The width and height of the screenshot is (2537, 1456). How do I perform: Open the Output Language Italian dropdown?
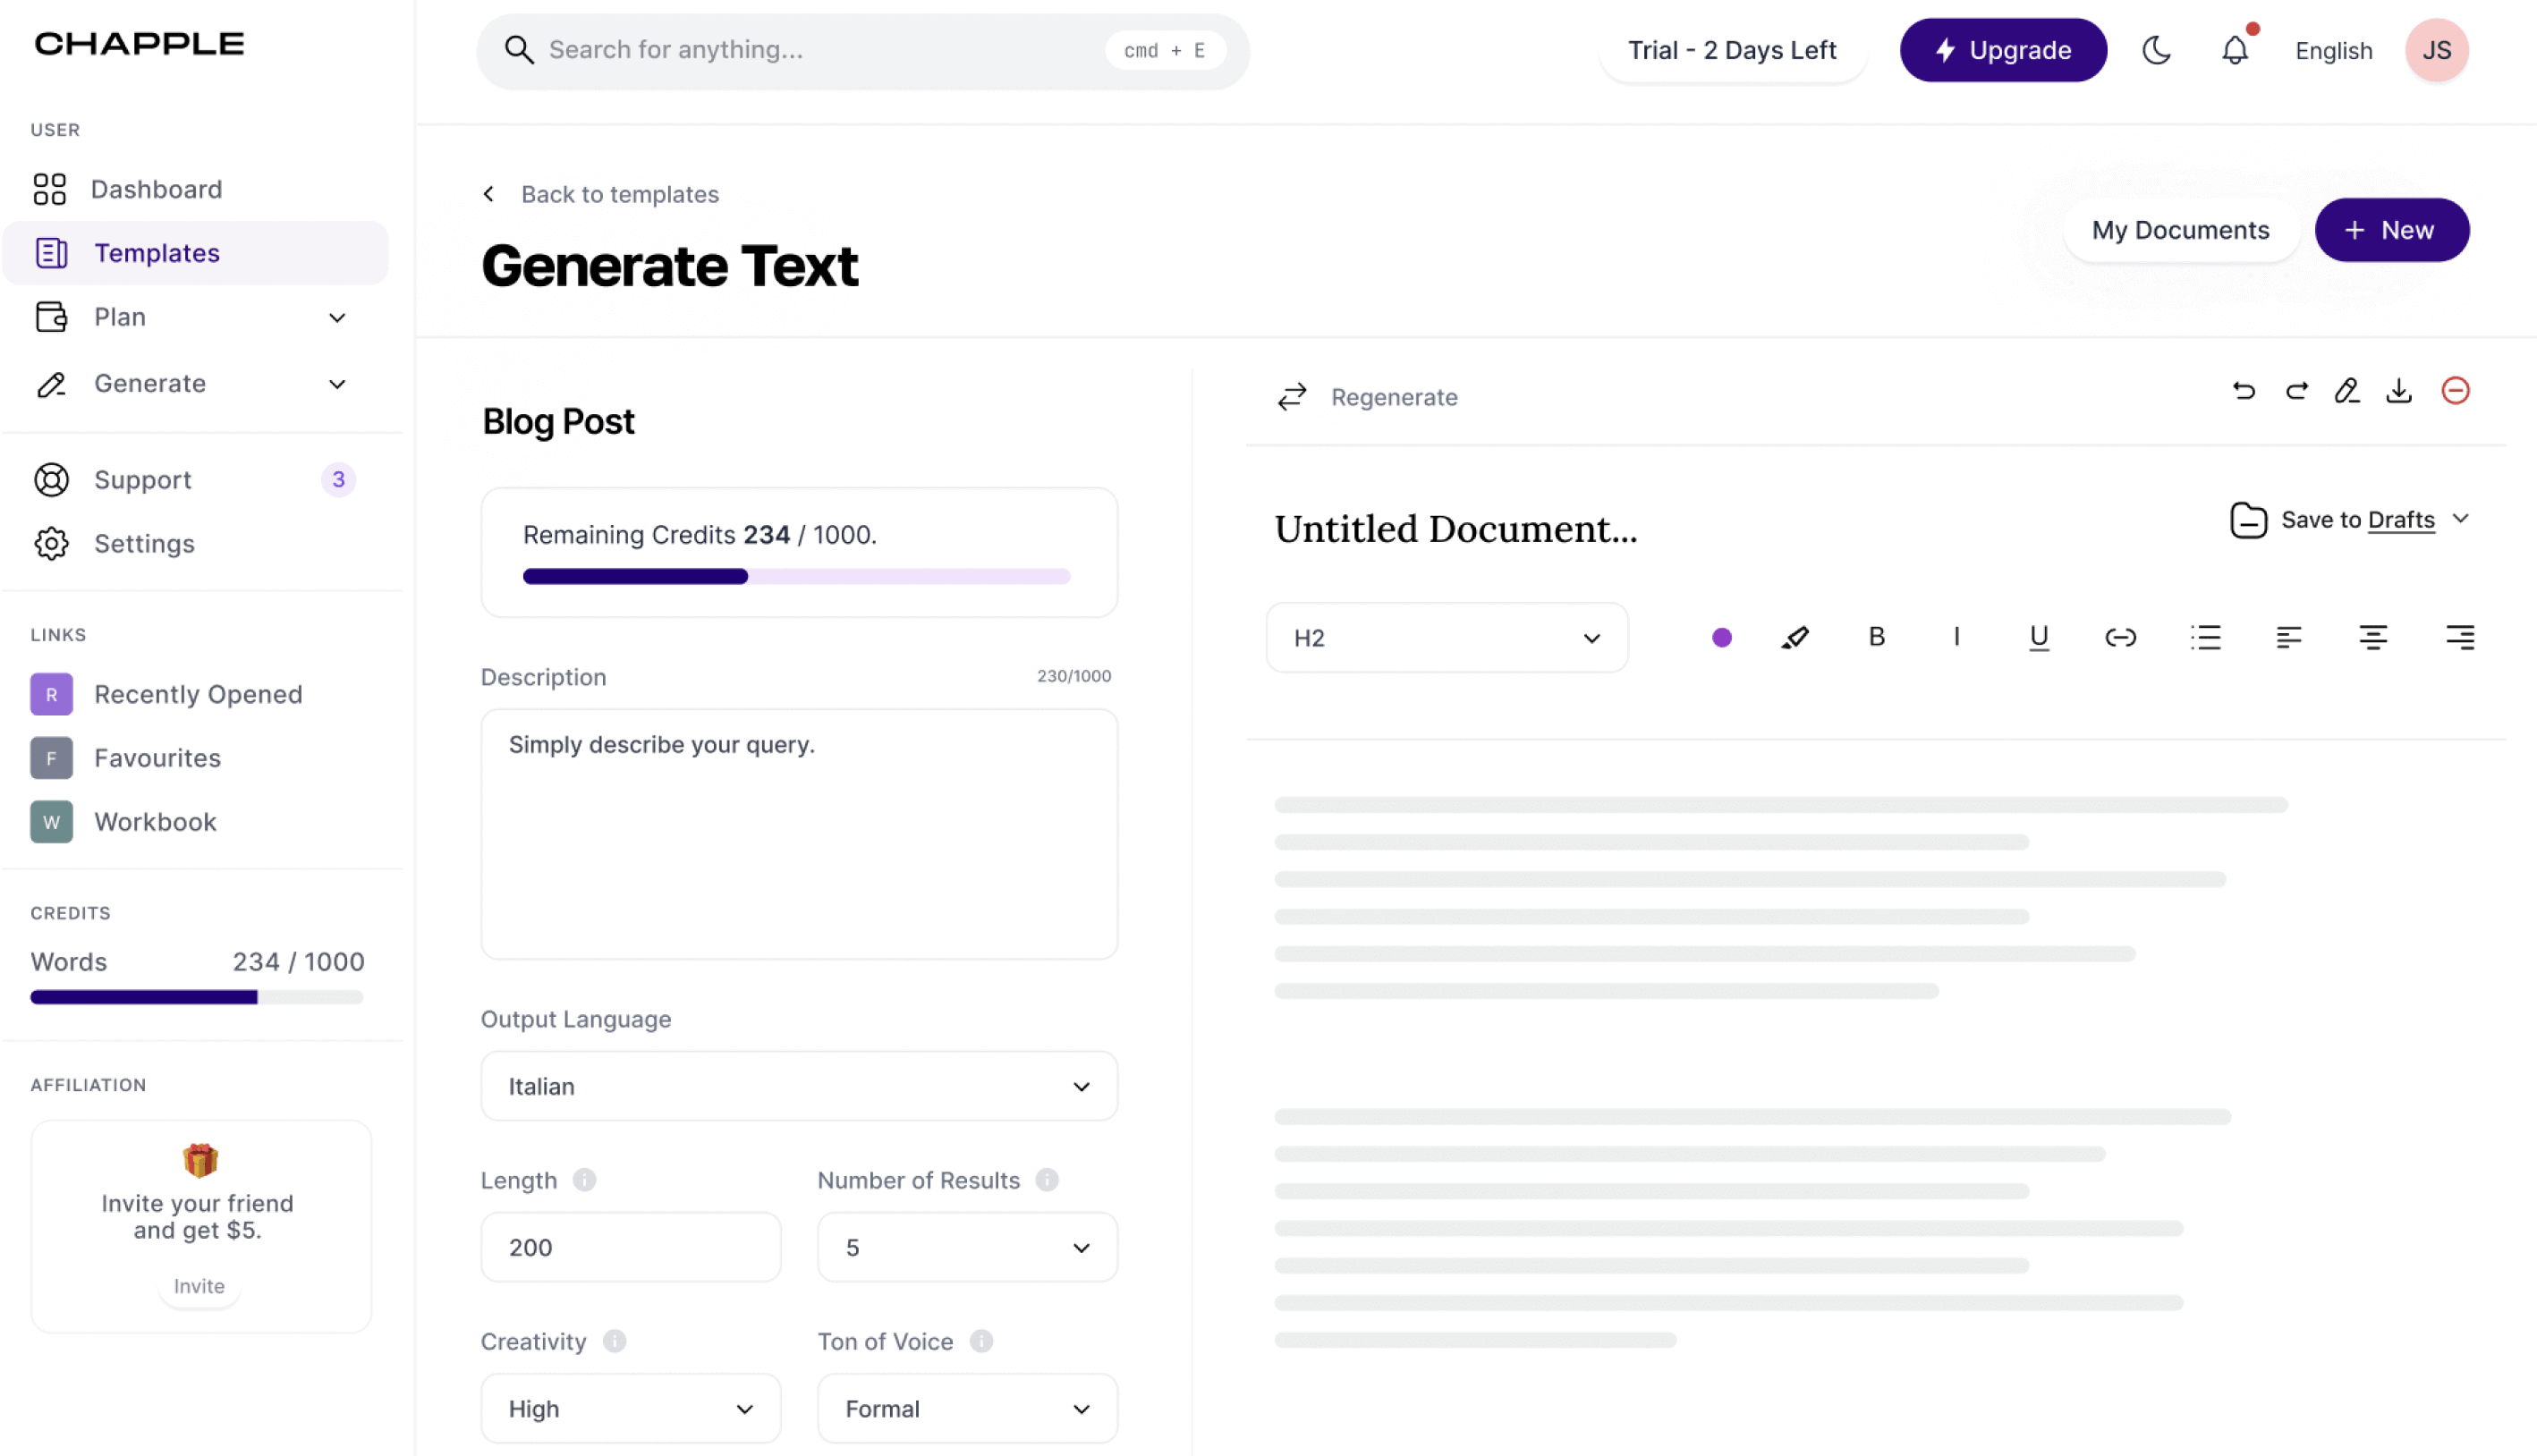798,1086
